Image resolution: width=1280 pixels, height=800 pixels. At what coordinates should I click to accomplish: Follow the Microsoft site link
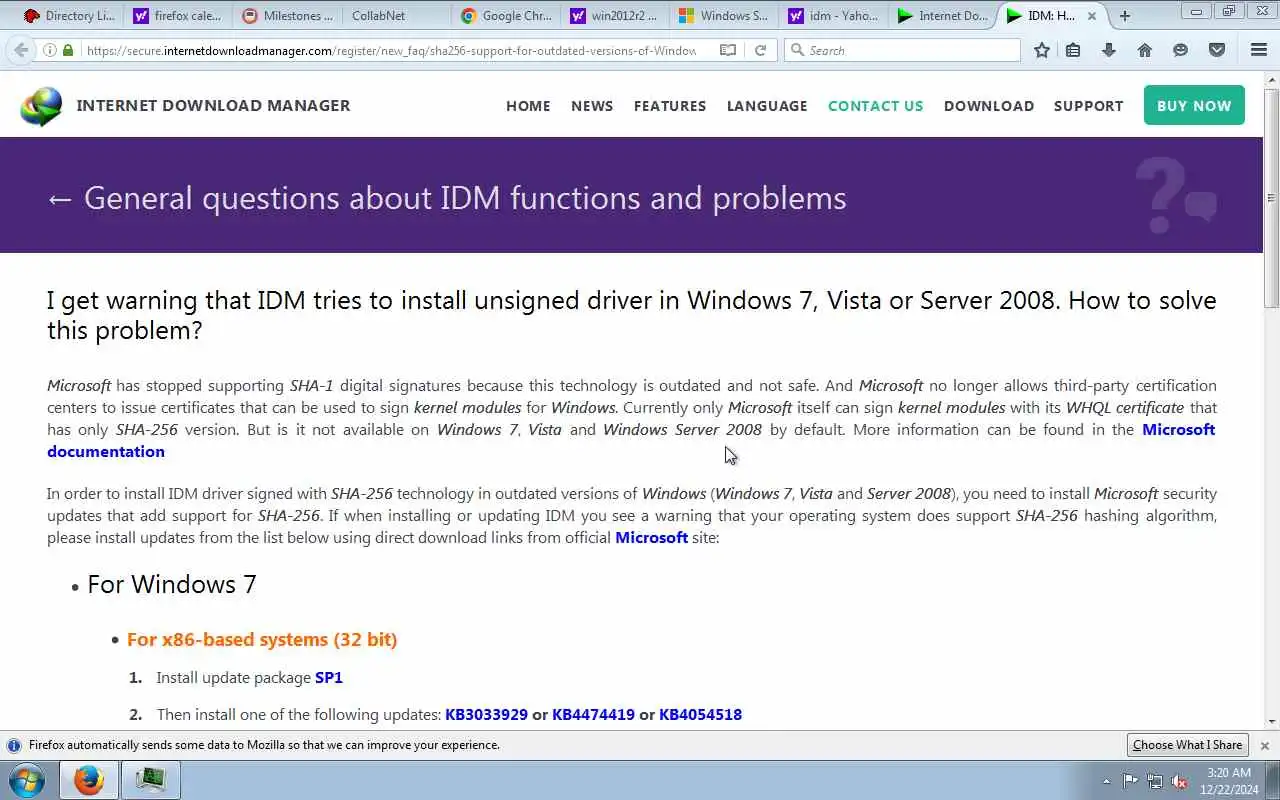pos(651,537)
